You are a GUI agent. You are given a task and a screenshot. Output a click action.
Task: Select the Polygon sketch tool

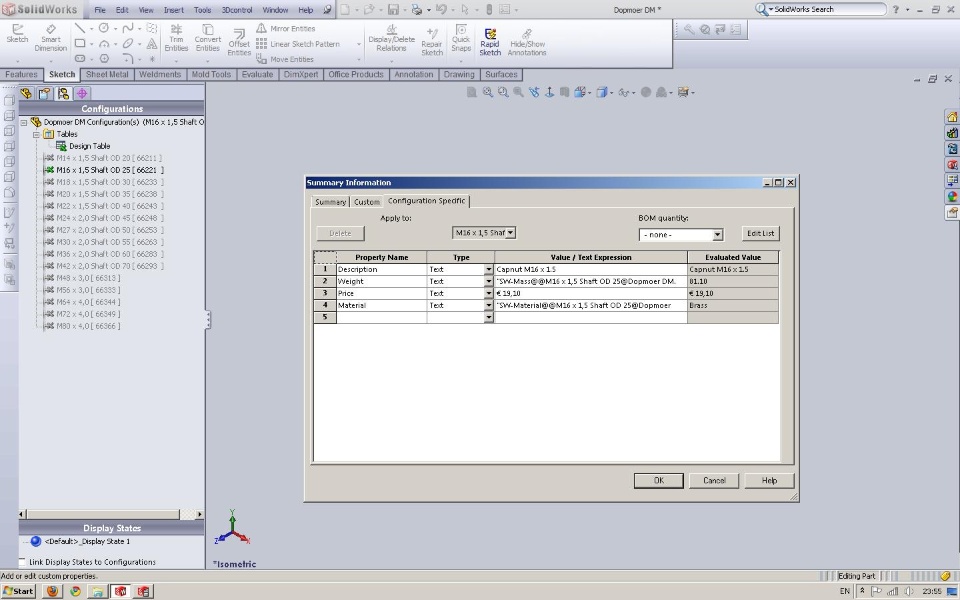click(104, 59)
